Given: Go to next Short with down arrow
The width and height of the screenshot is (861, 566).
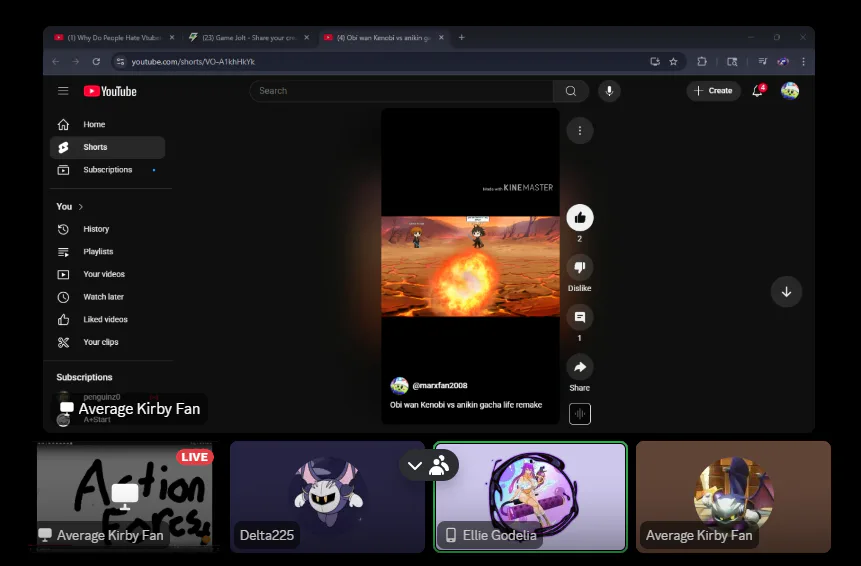Looking at the screenshot, I should coord(786,292).
